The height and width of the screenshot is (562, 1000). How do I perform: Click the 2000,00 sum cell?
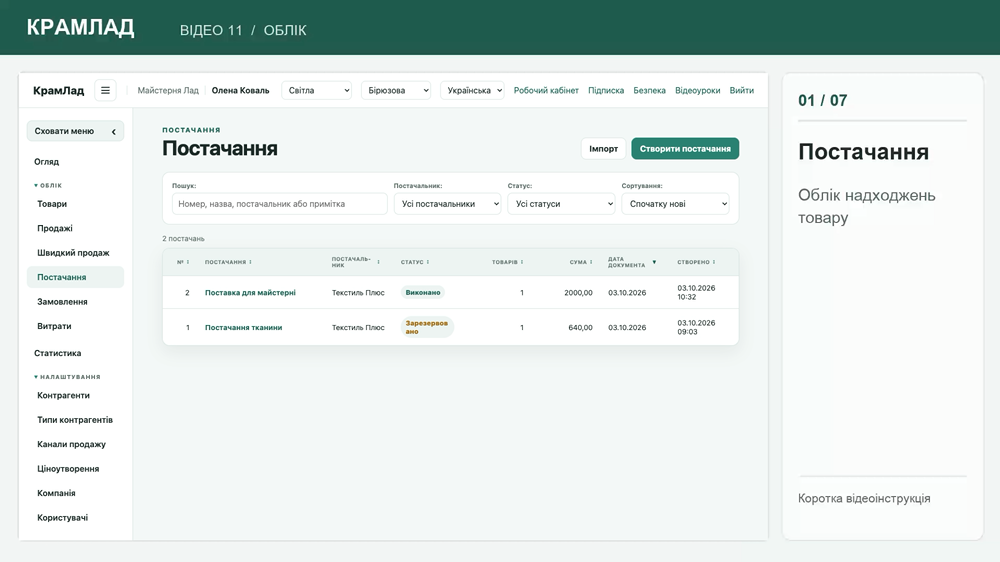point(578,293)
